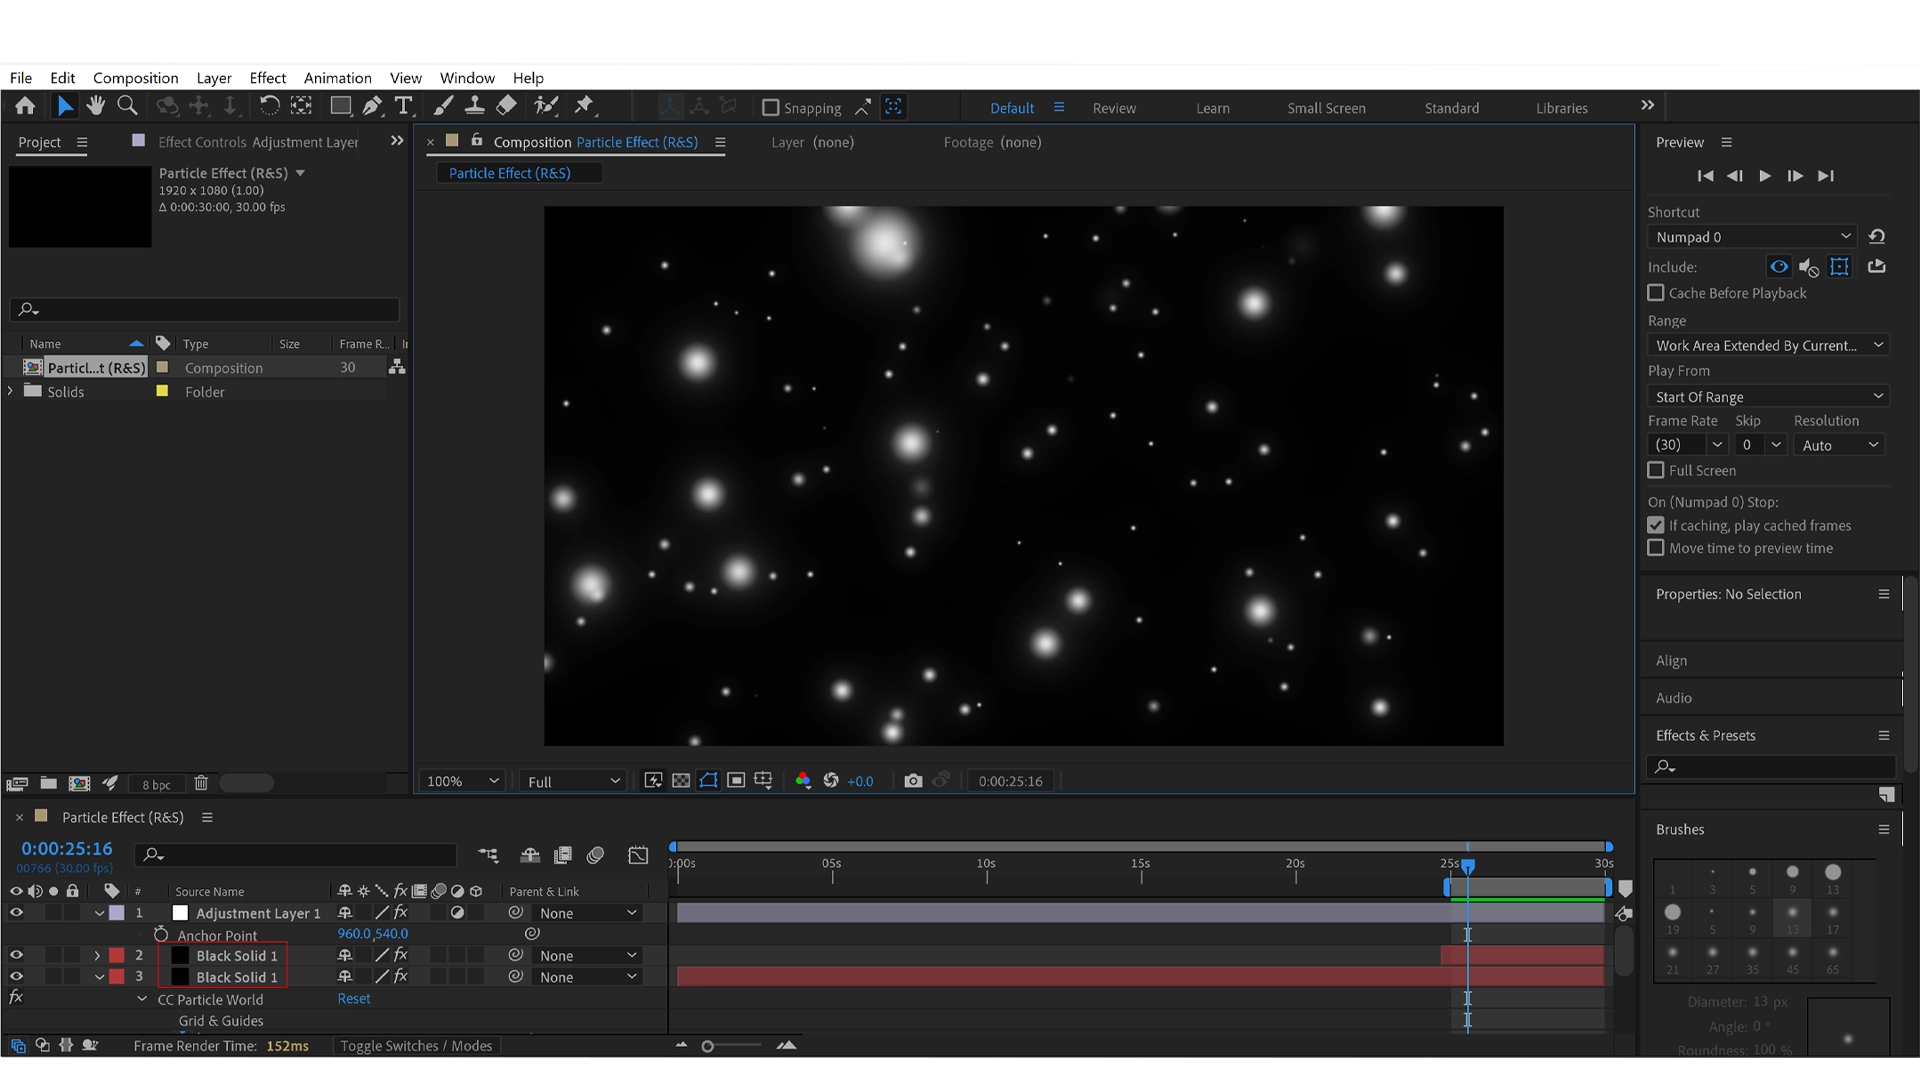Enable Snapping in the toolbar
Viewport: 1920px width, 1080px height.
point(770,107)
